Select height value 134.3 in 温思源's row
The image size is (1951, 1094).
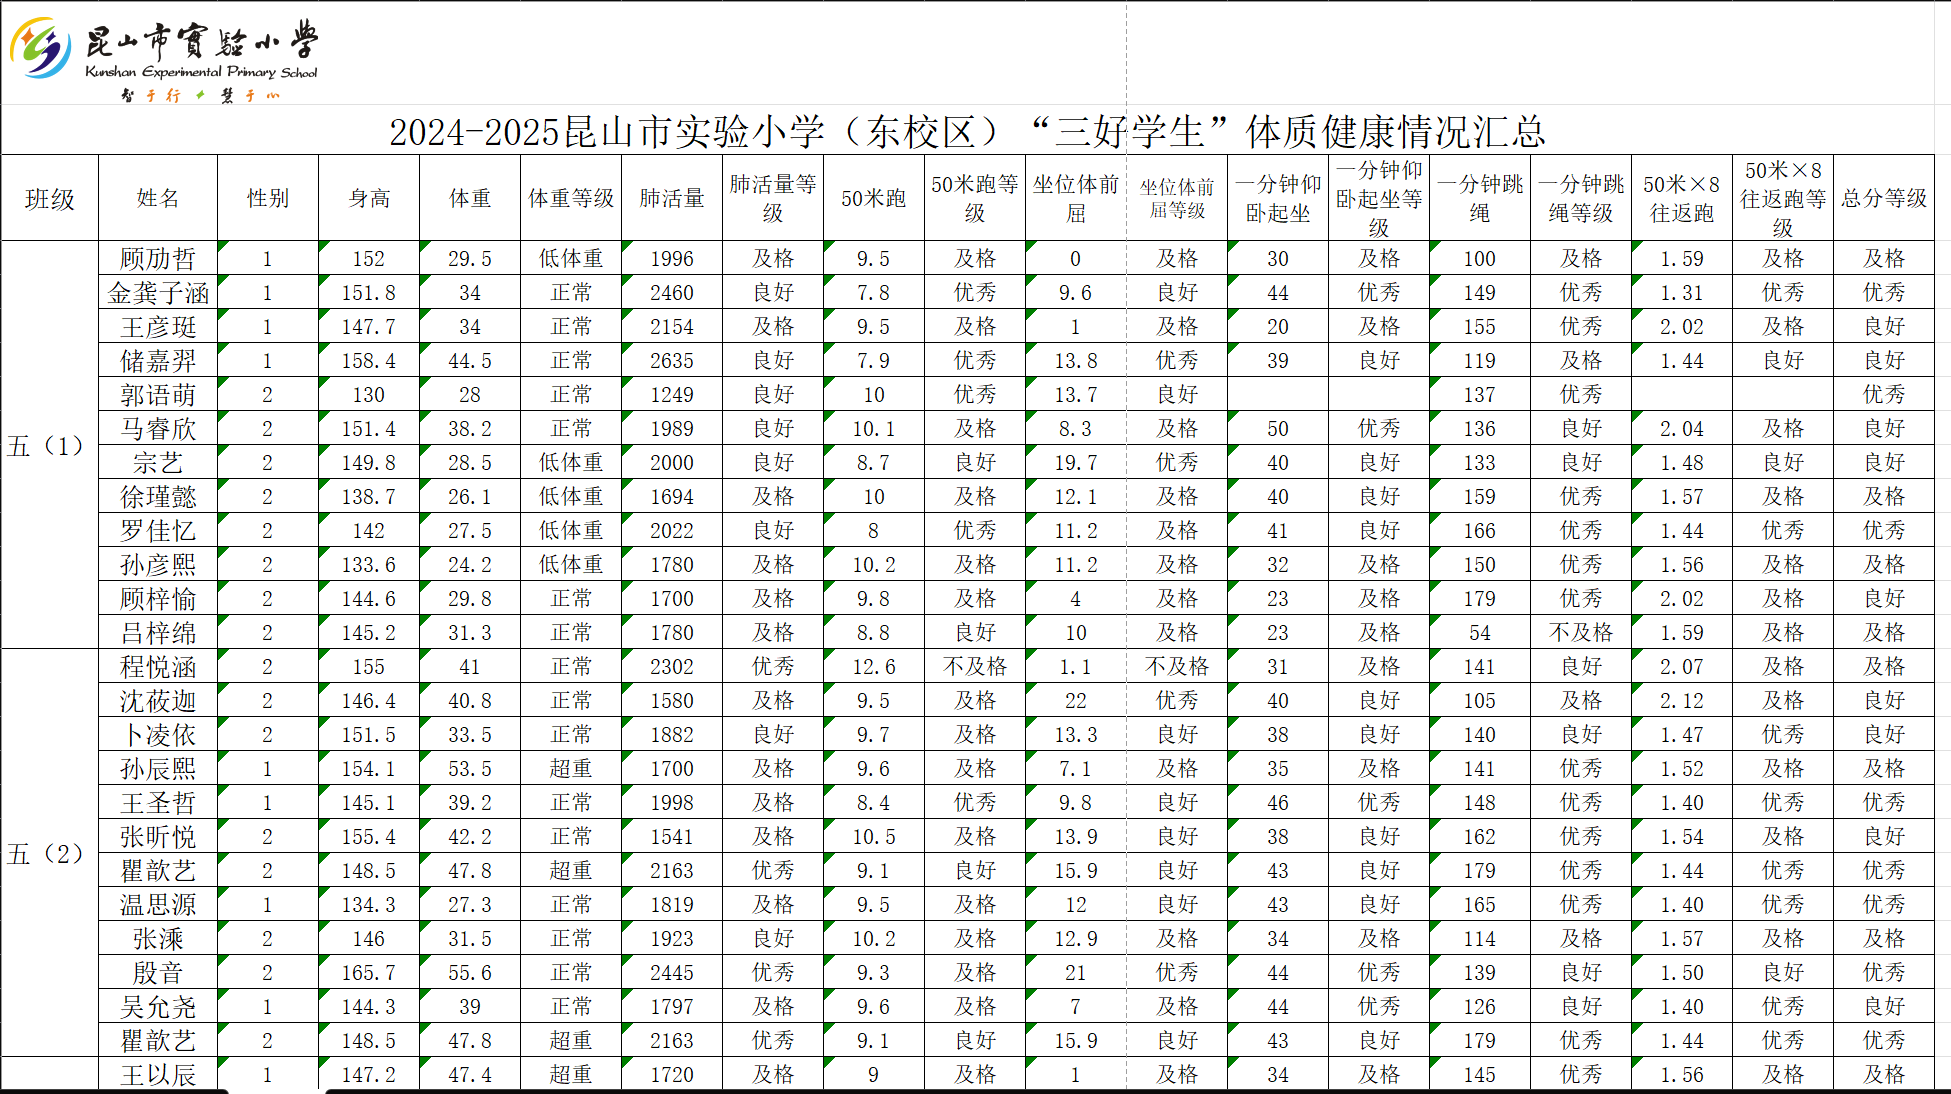point(369,905)
